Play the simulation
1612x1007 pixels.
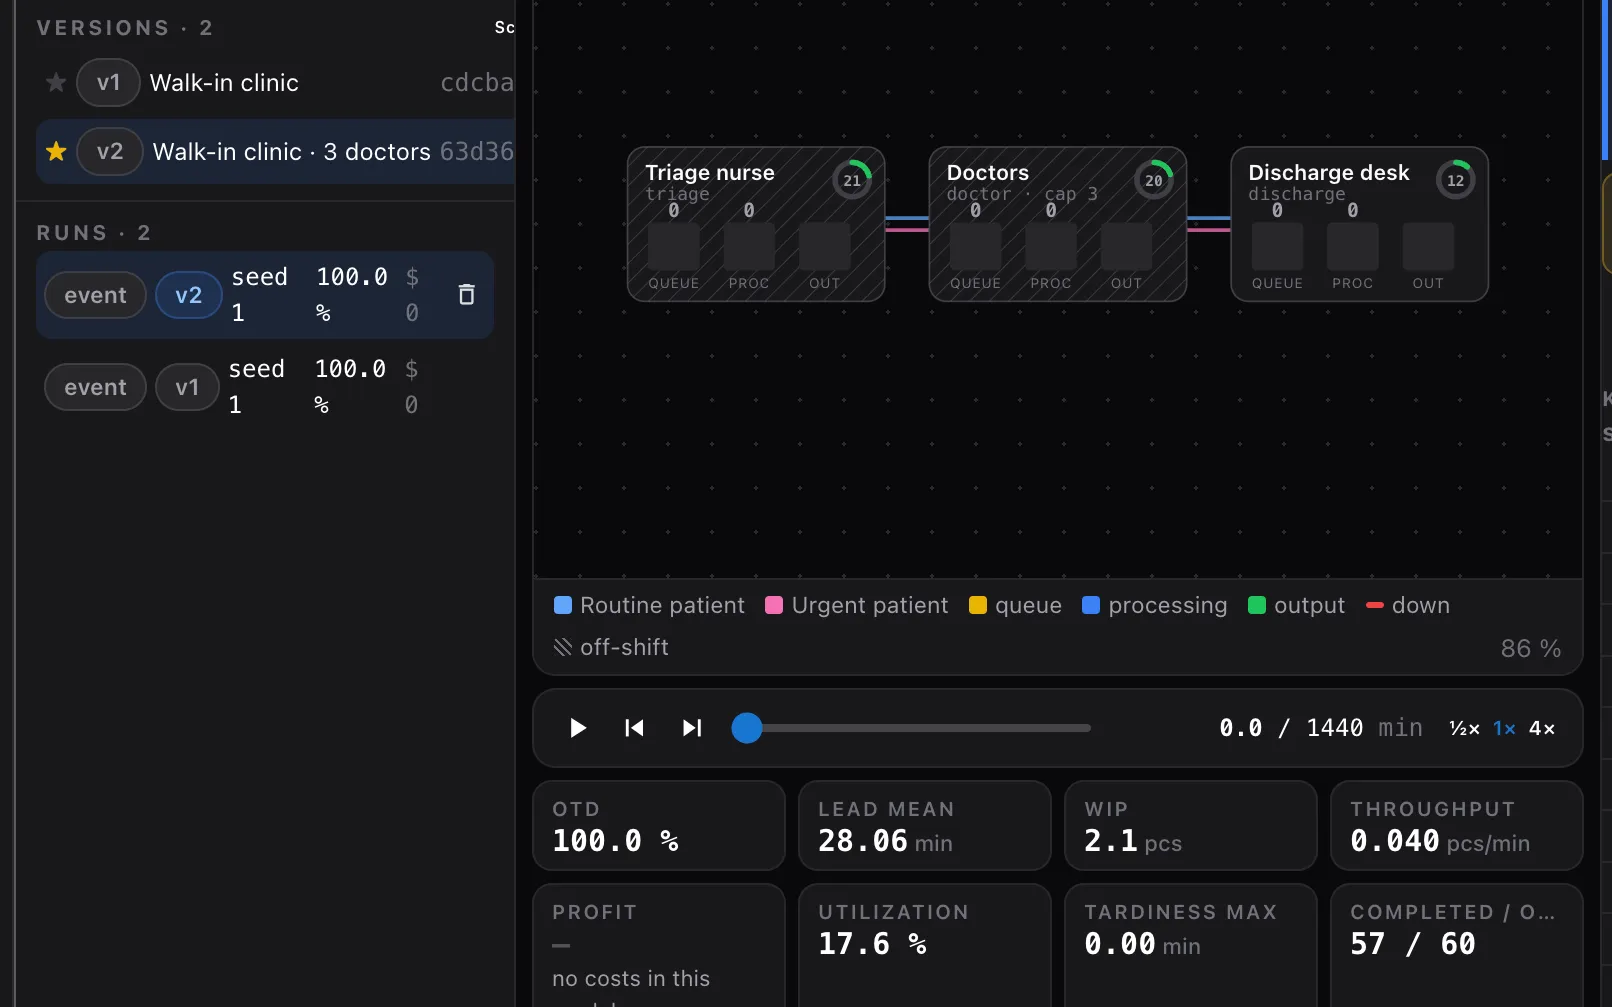click(x=577, y=728)
